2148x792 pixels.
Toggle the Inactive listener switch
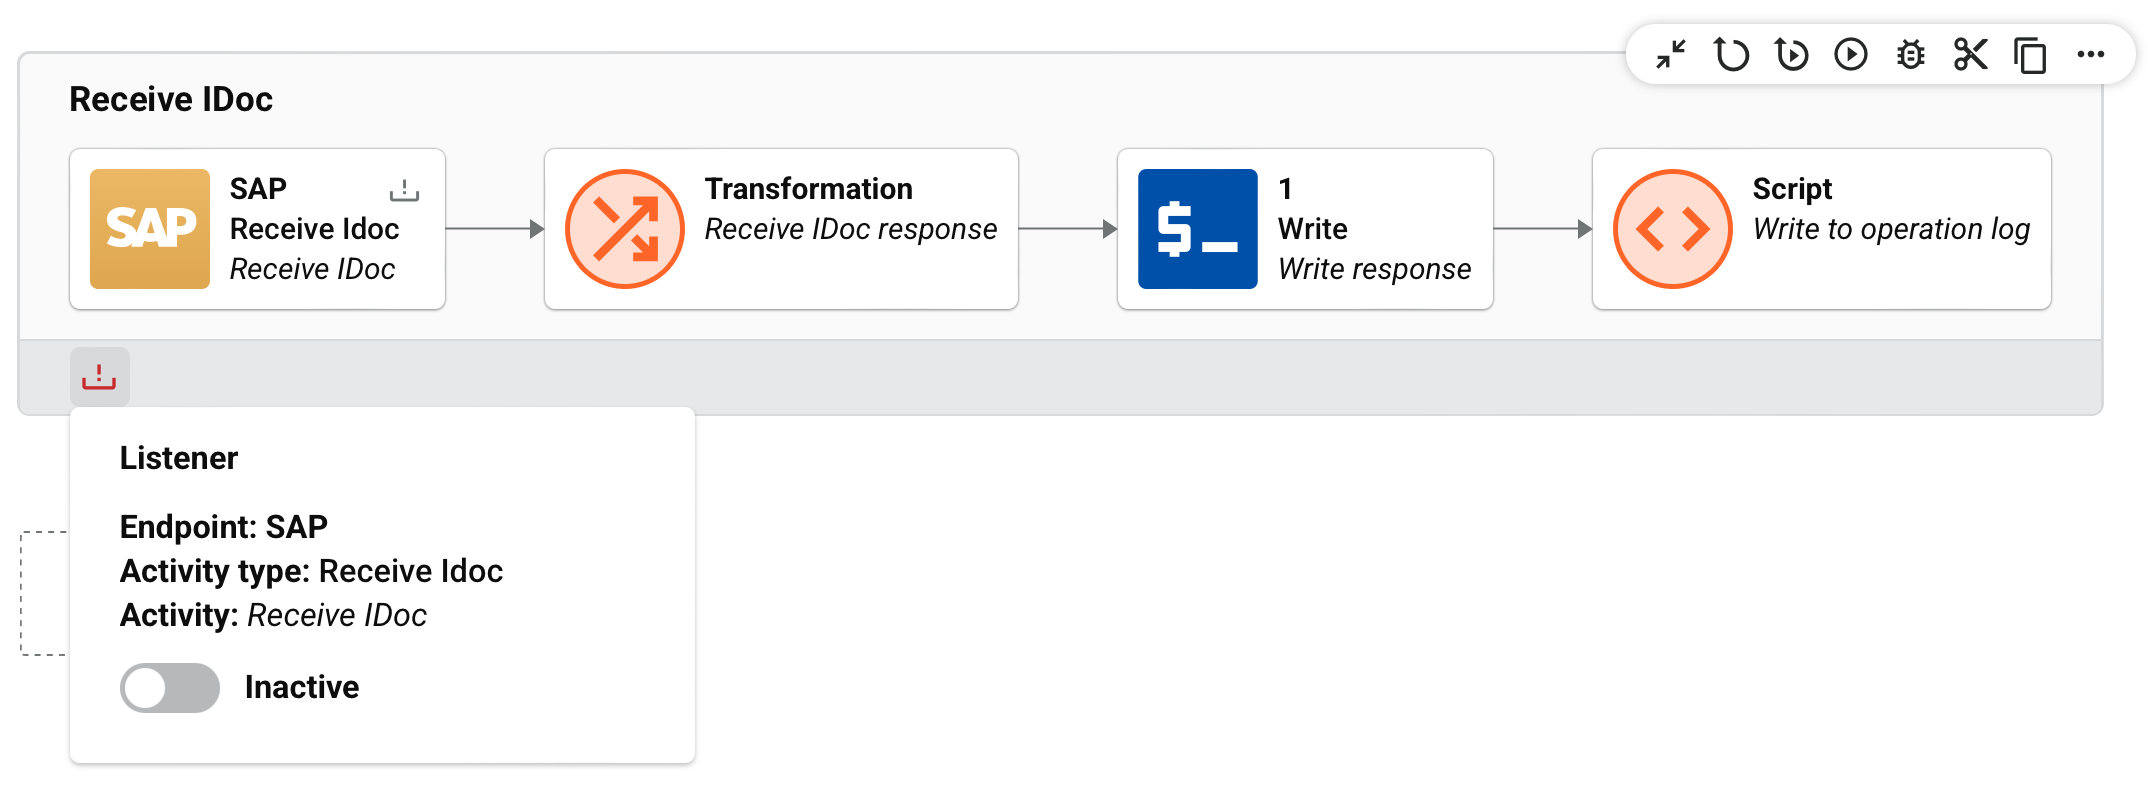pyautogui.click(x=170, y=688)
